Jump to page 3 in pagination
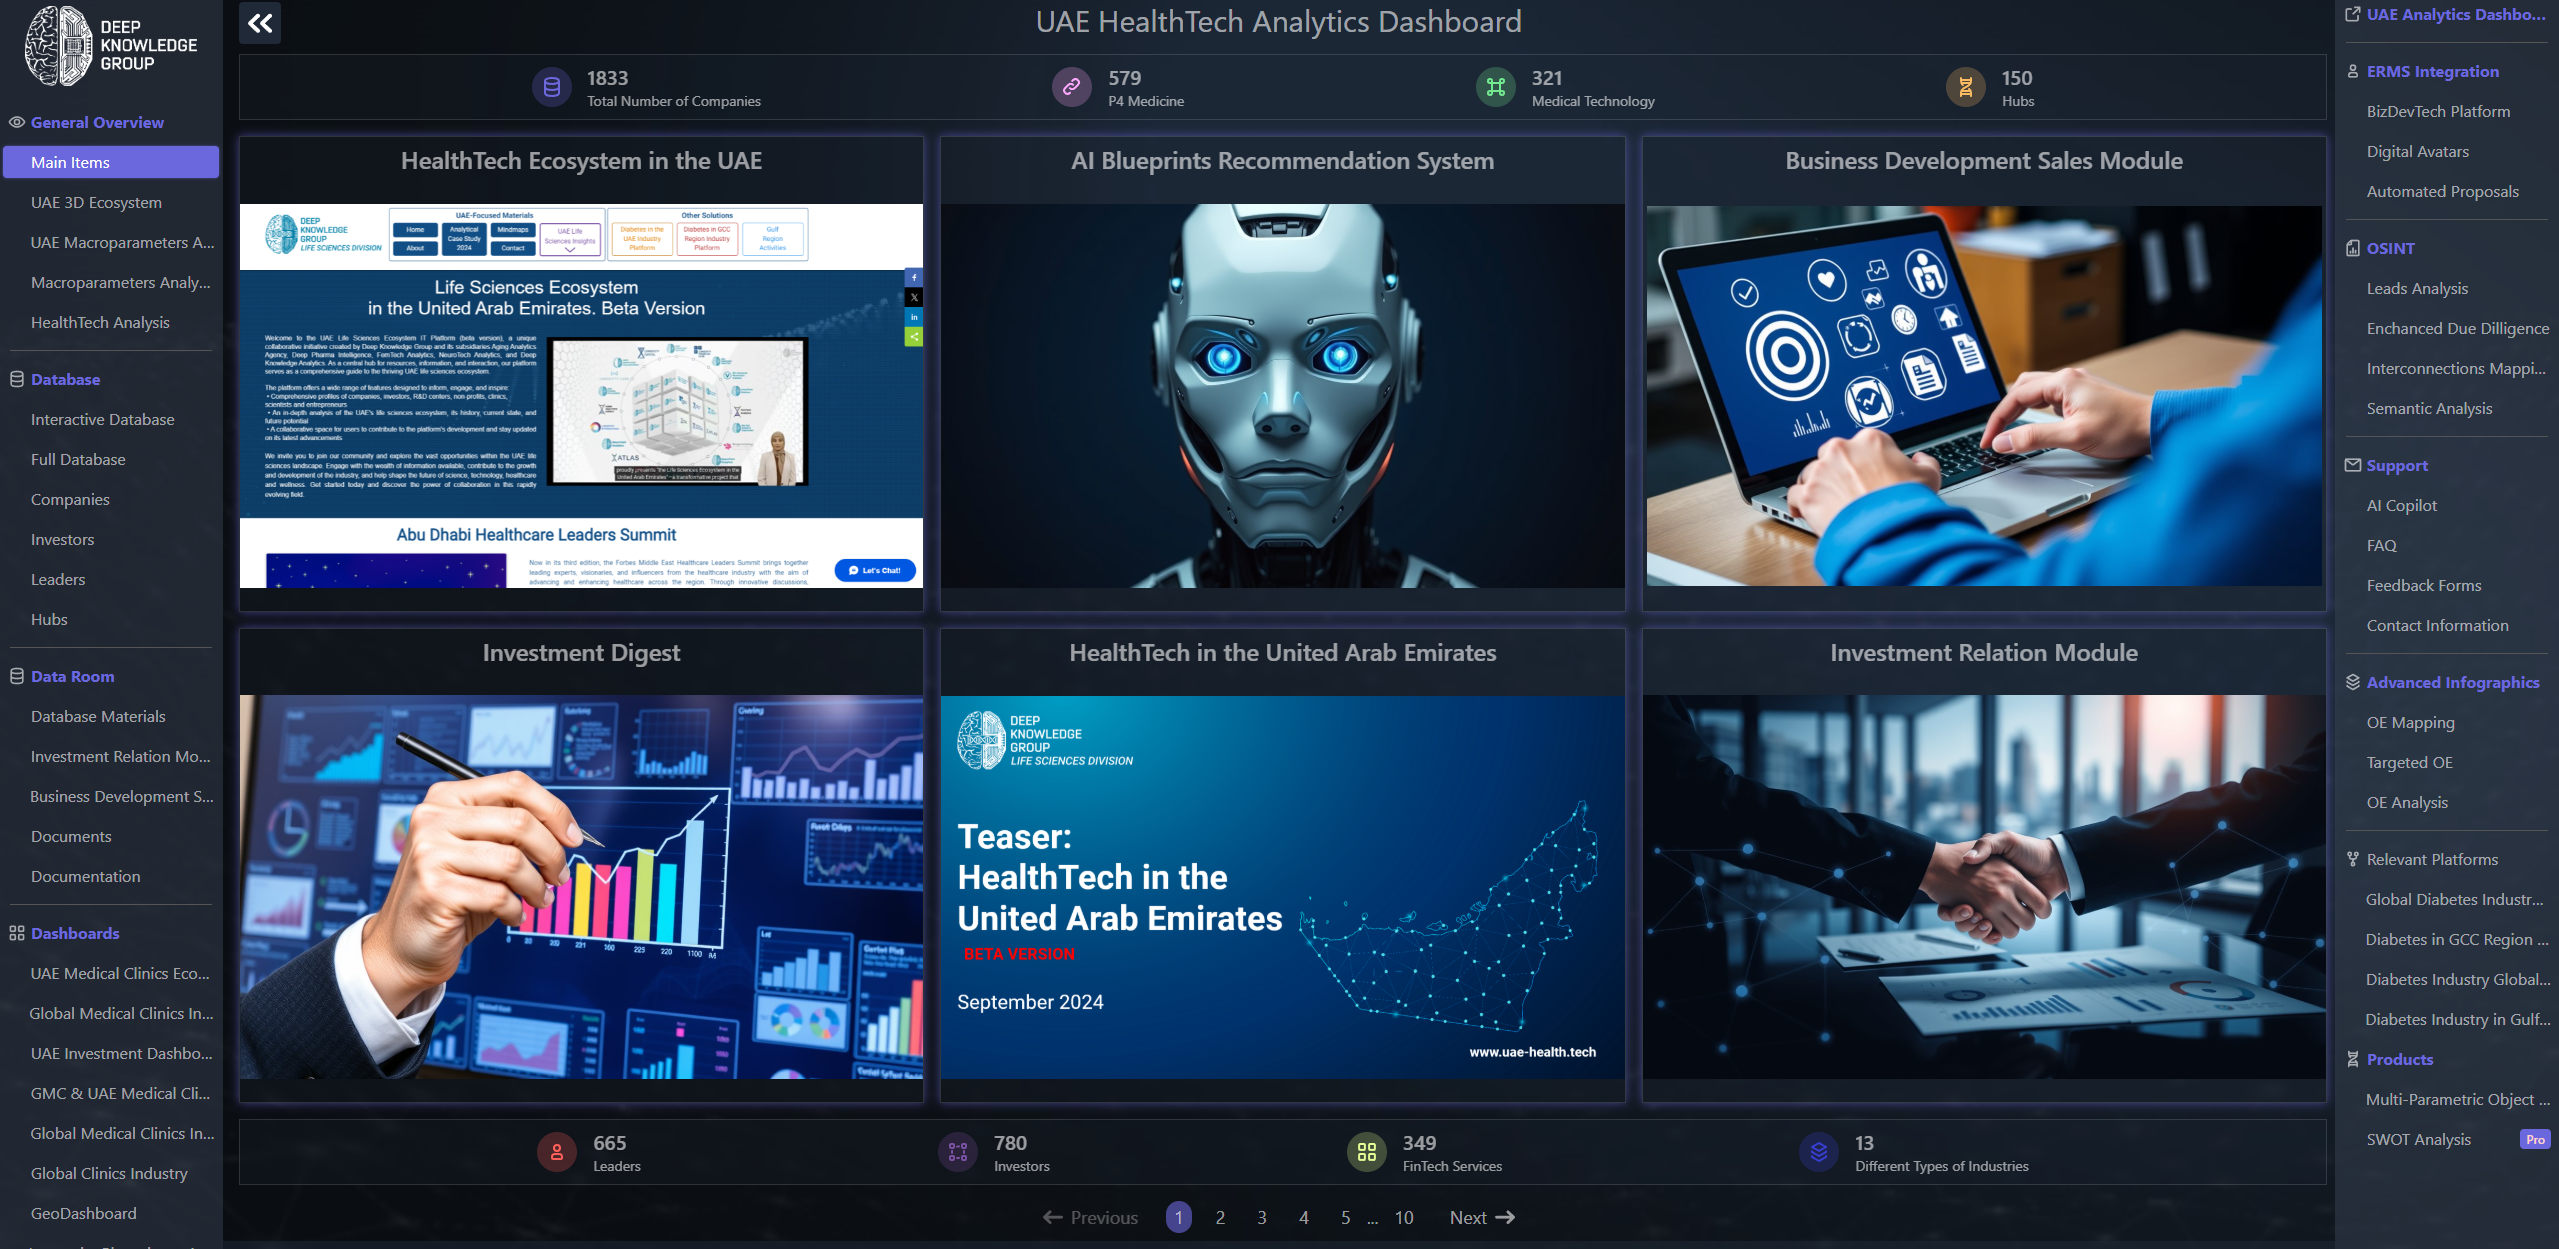 pyautogui.click(x=1262, y=1217)
